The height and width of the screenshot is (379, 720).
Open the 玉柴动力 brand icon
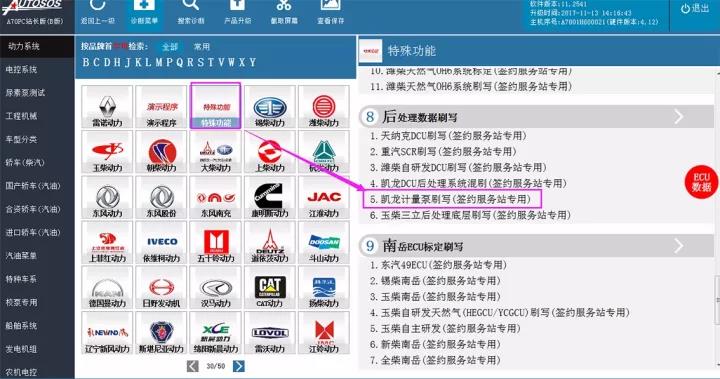coord(107,152)
